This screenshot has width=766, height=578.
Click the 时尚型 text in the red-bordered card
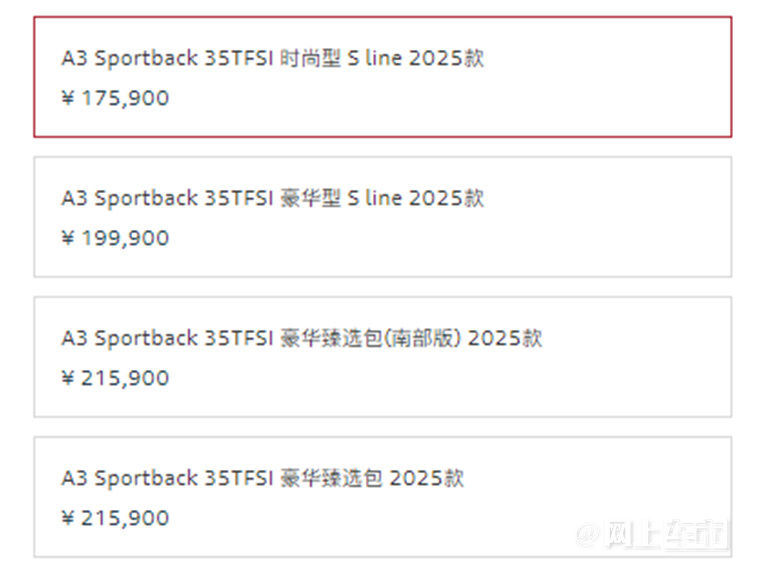point(310,58)
